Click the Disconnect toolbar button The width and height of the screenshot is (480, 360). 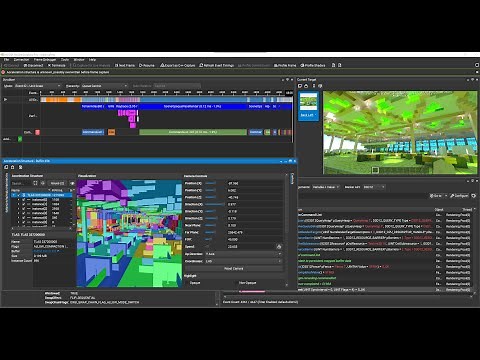tap(33, 65)
